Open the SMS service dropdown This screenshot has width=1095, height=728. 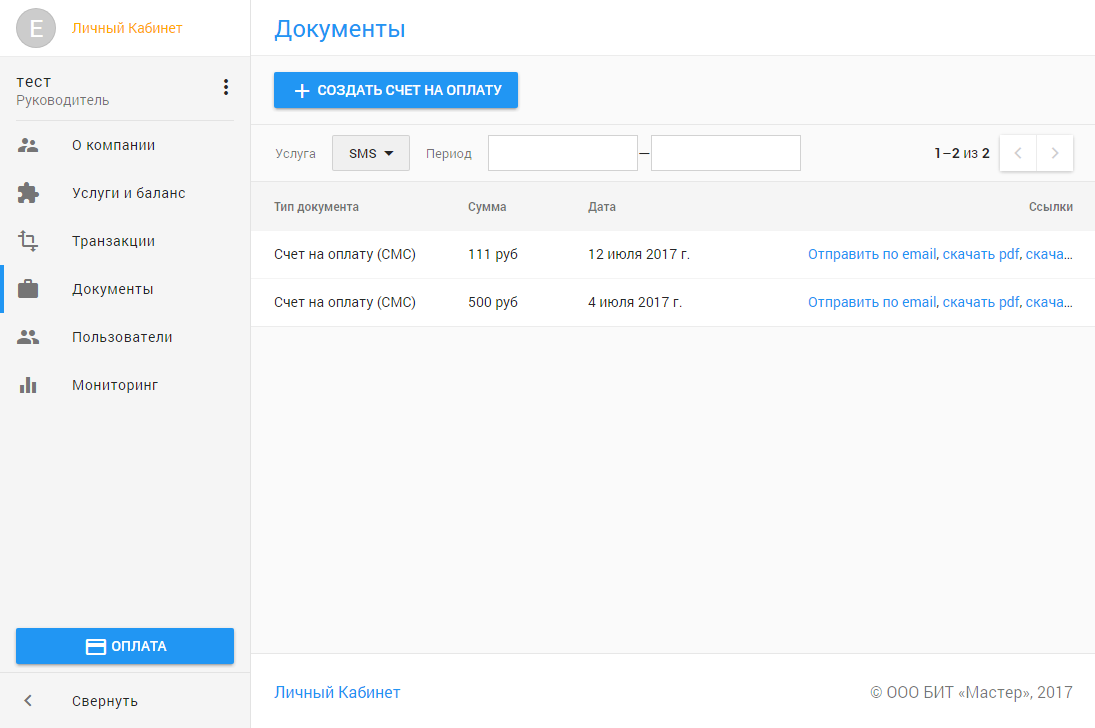(x=371, y=153)
